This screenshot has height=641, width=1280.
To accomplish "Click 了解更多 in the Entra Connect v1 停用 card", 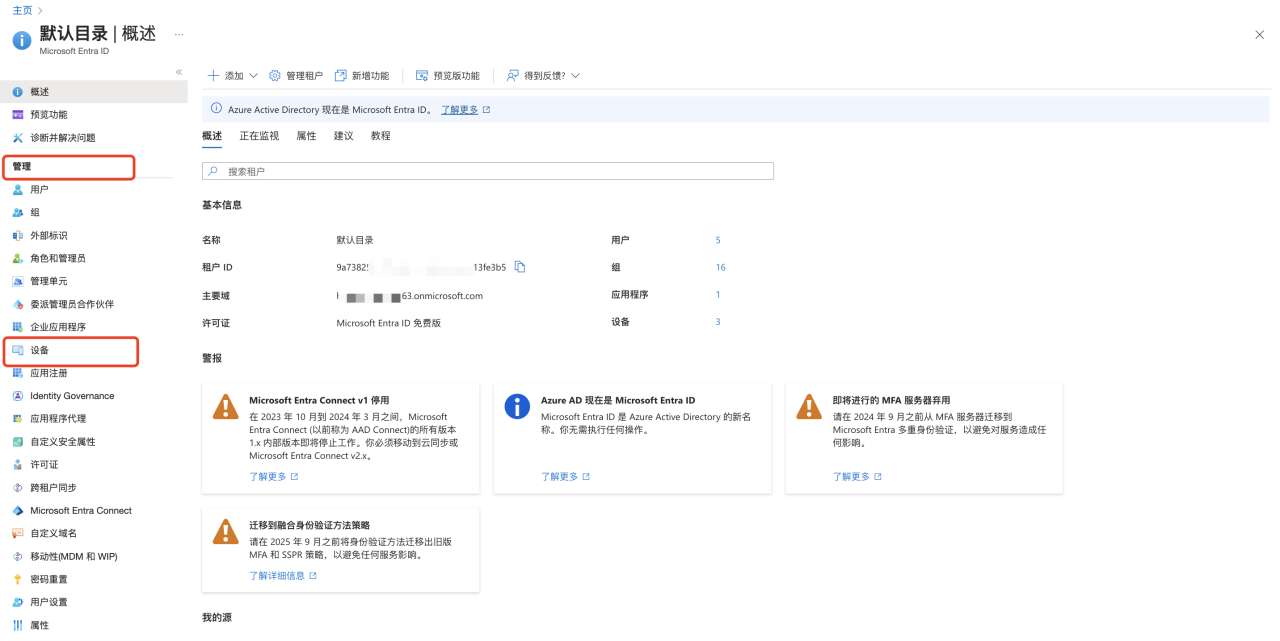I will coord(273,477).
